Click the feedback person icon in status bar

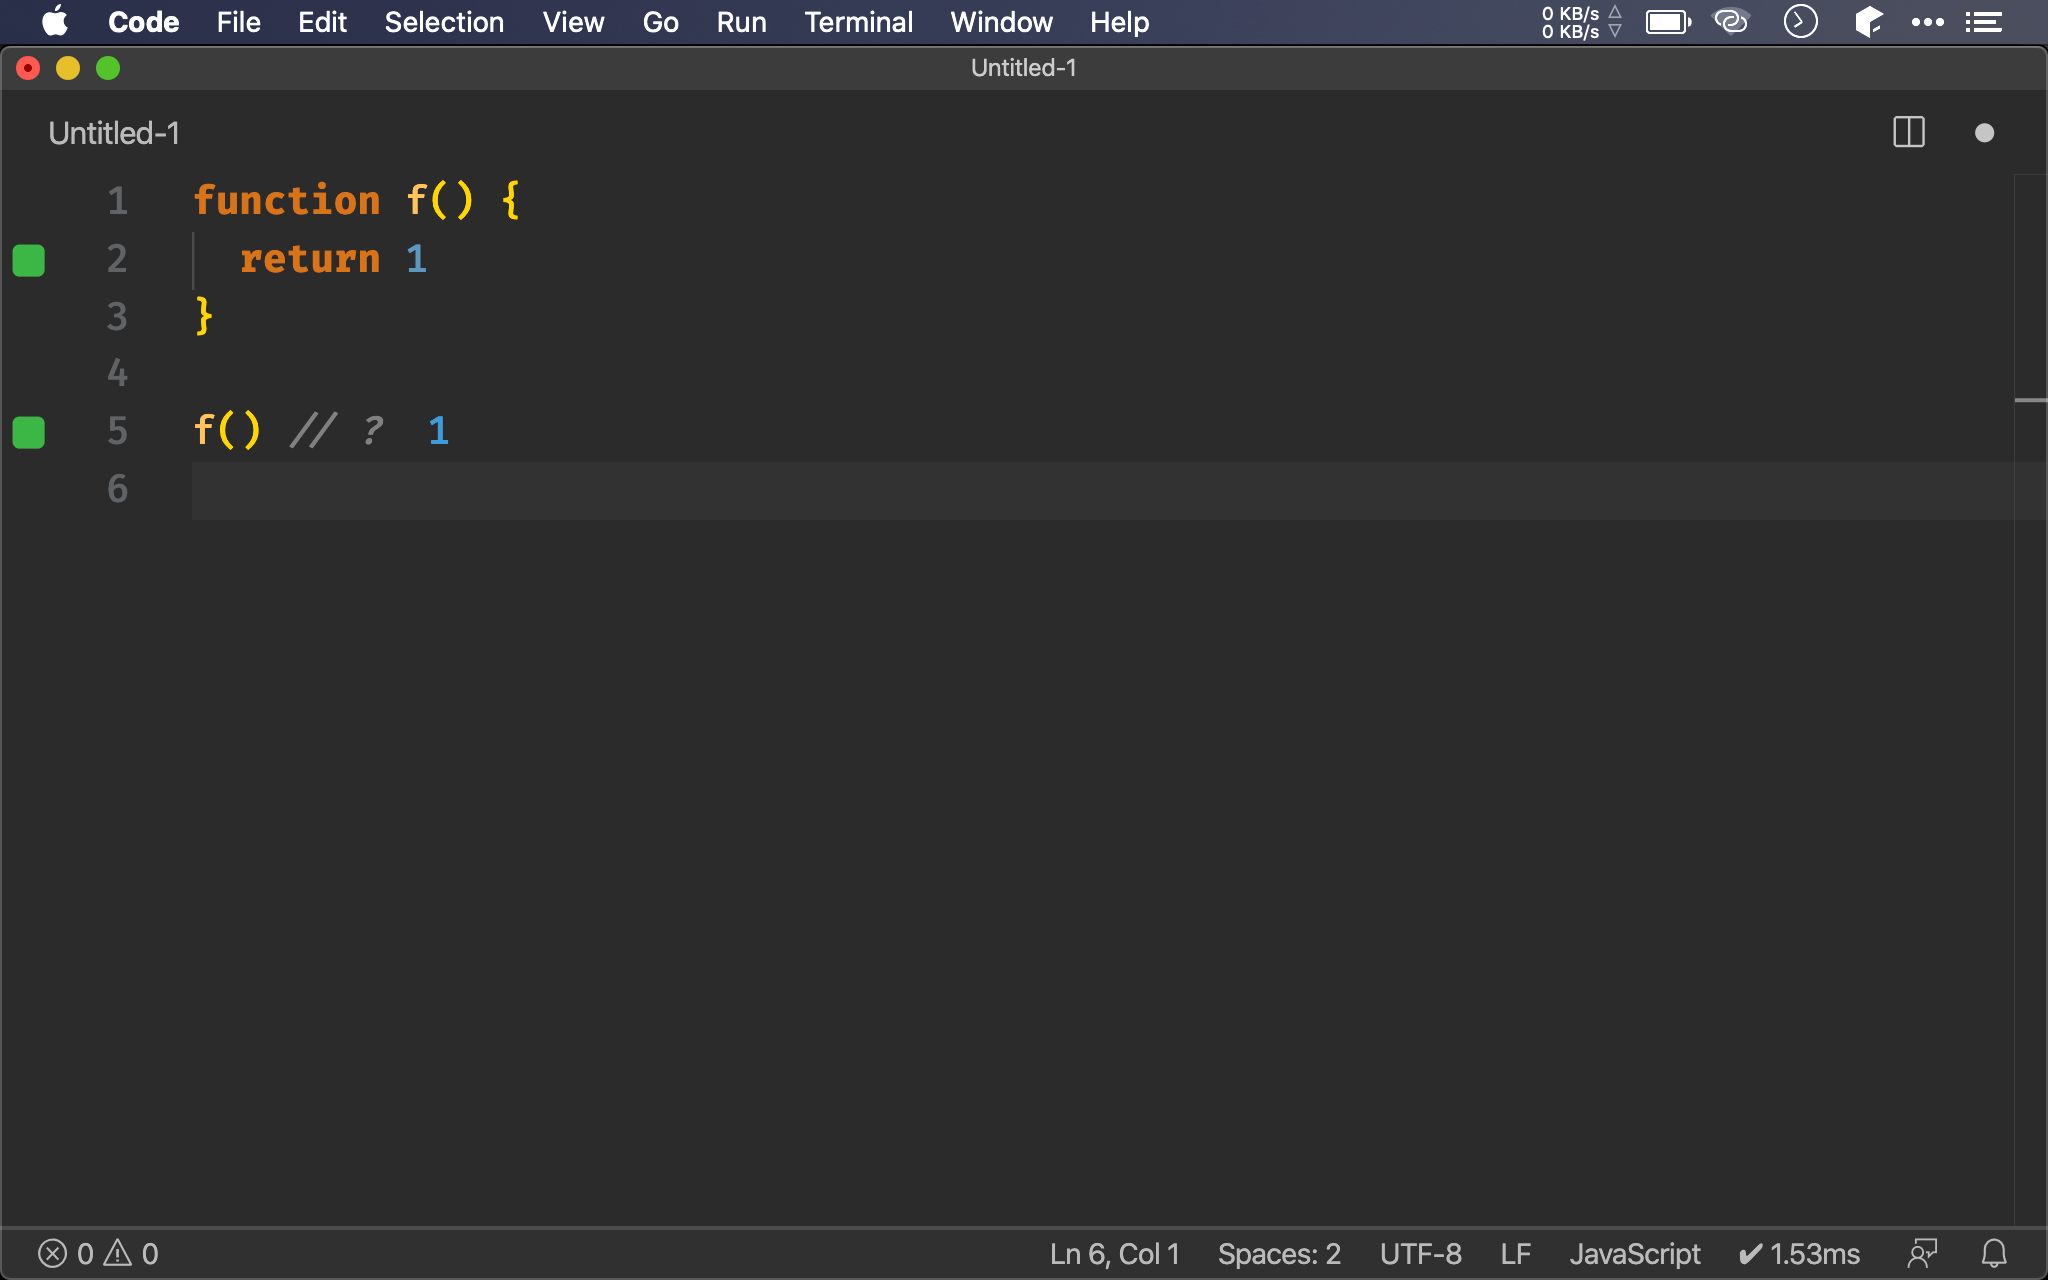click(1922, 1253)
